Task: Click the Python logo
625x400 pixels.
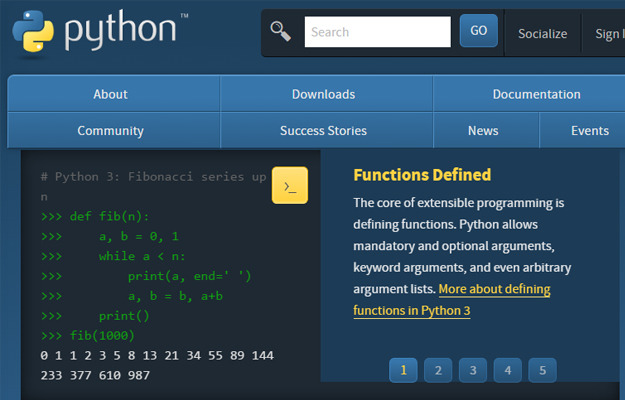Action: (100, 31)
